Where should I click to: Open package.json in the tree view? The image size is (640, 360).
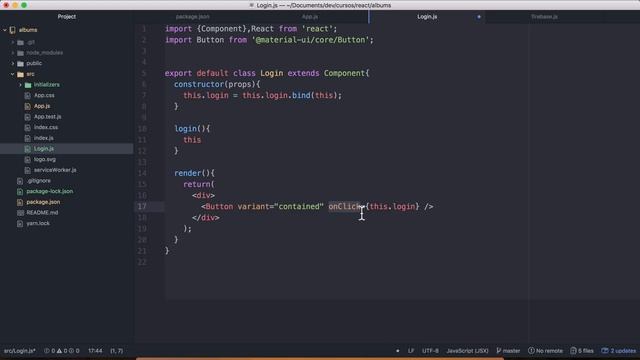coord(43,202)
